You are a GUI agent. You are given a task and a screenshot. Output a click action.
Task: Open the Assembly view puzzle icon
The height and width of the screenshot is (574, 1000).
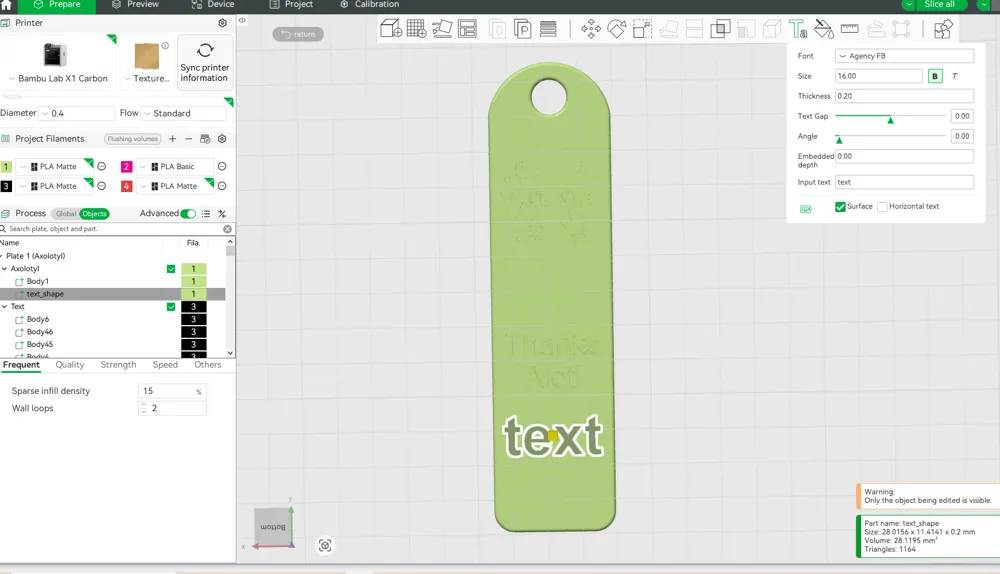click(943, 29)
